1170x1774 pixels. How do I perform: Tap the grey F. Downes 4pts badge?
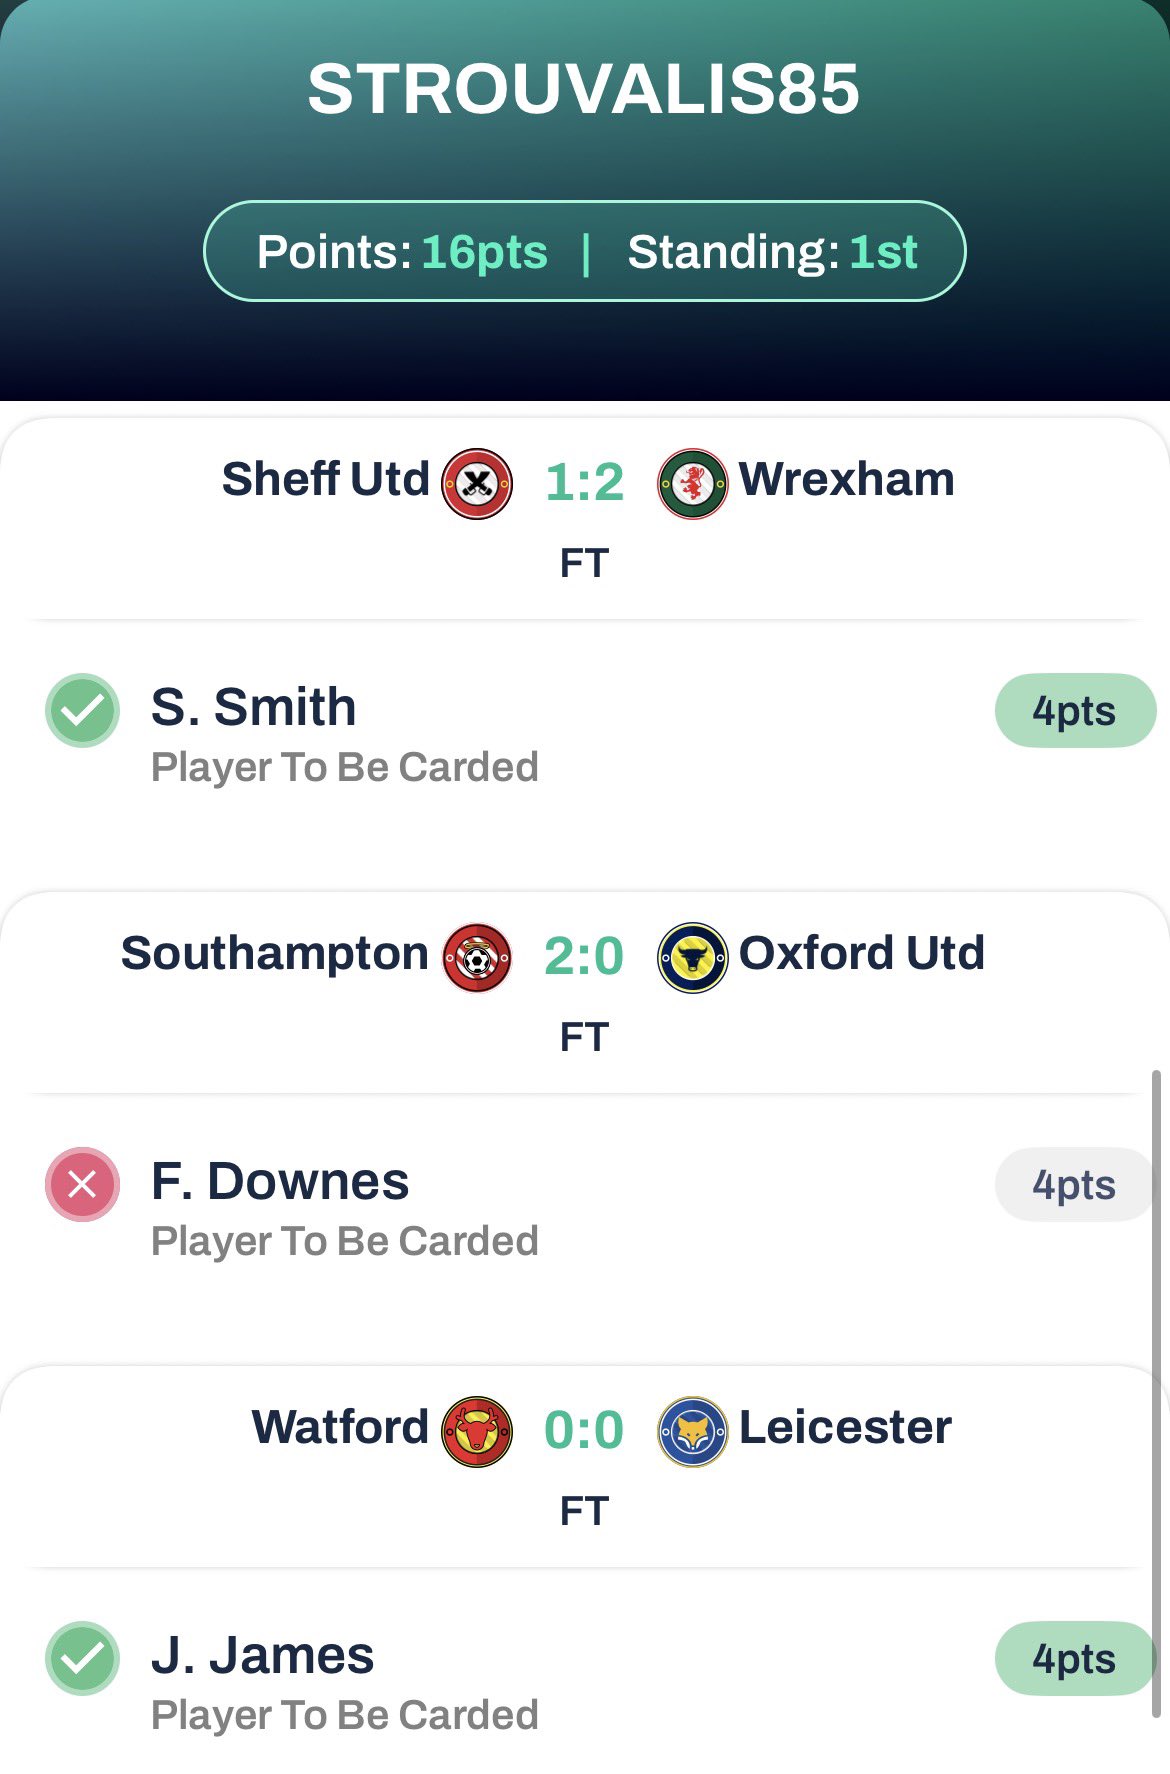1073,1185
